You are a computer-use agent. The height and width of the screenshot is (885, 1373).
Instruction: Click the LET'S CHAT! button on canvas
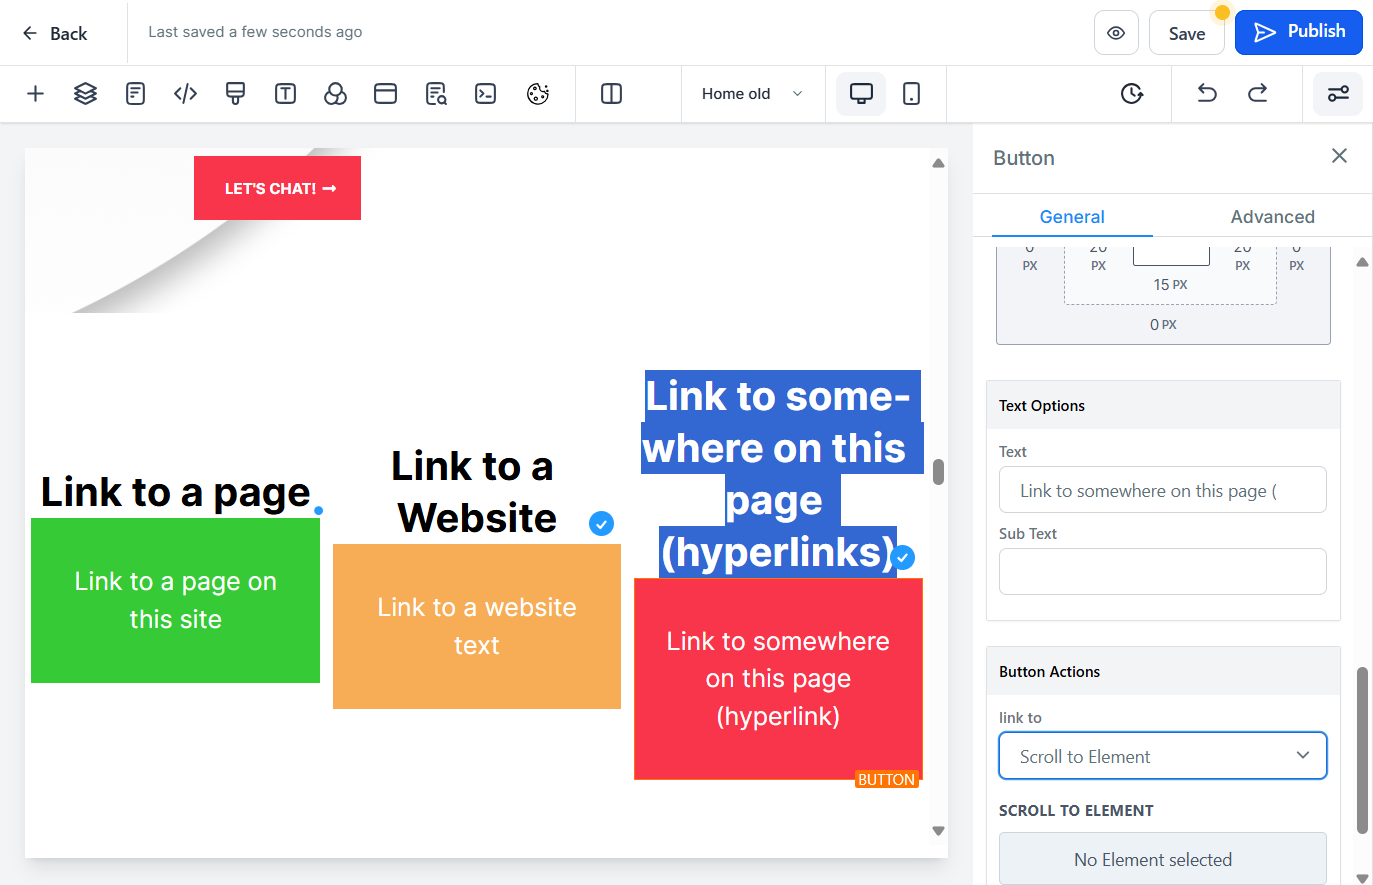click(x=277, y=188)
